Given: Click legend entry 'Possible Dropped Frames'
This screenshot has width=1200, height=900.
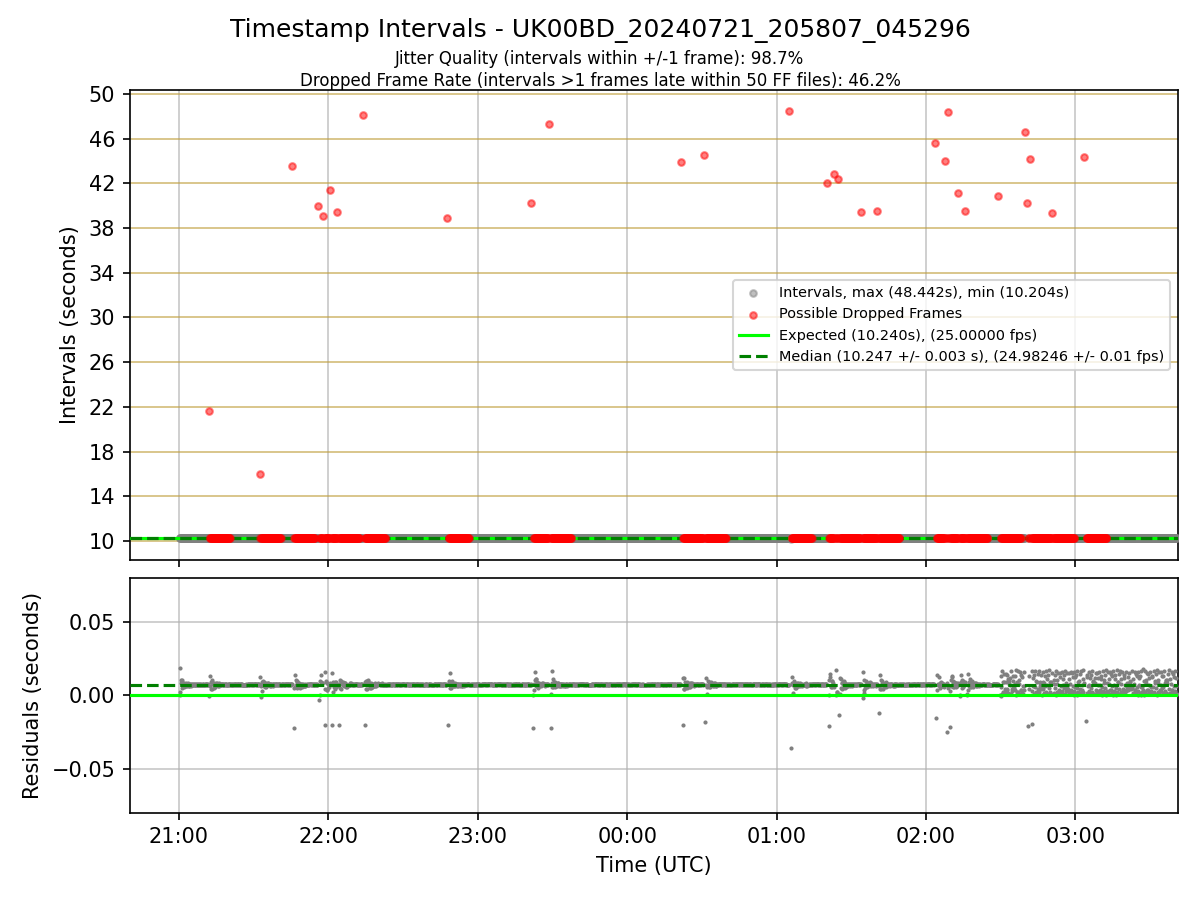Looking at the screenshot, I should tap(870, 313).
